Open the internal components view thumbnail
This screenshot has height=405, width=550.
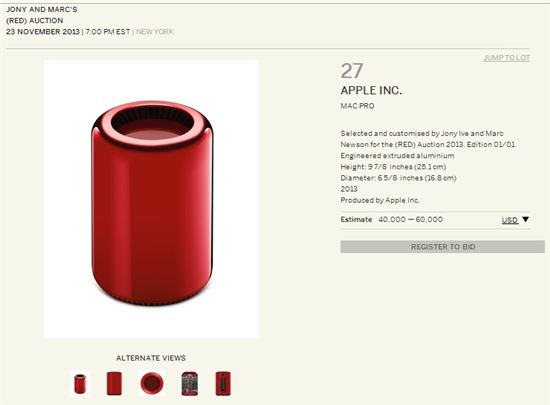coord(189,384)
